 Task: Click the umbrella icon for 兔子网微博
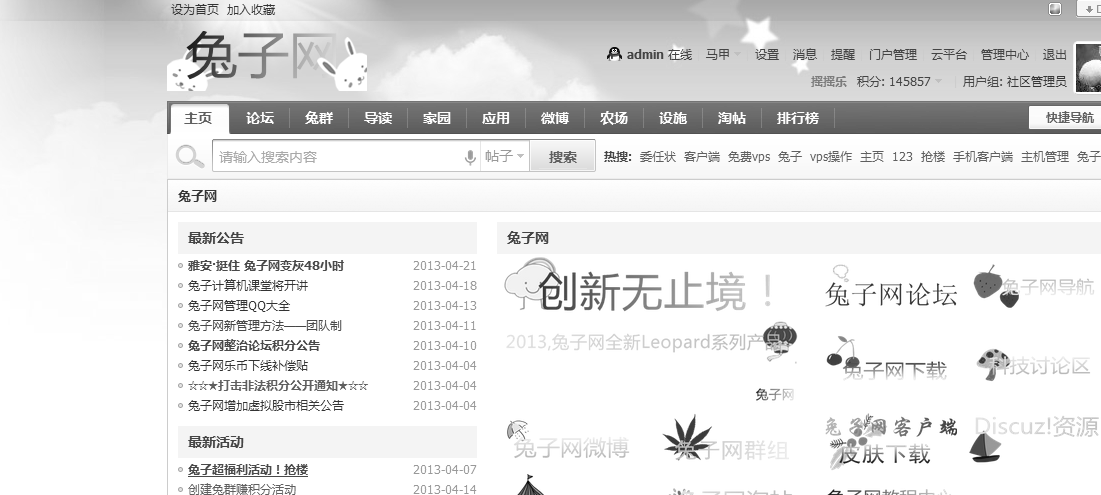coord(516,429)
